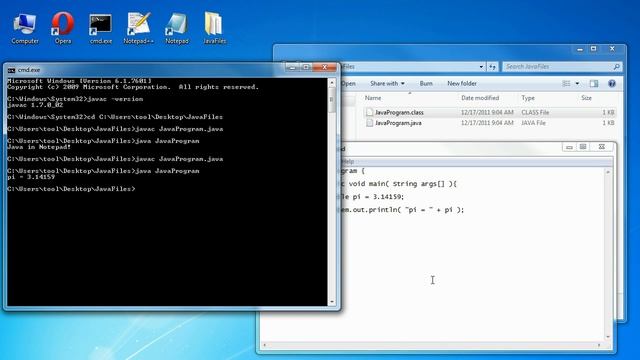Click Burn in the Explorer toolbar
640x360 pixels.
[426, 83]
